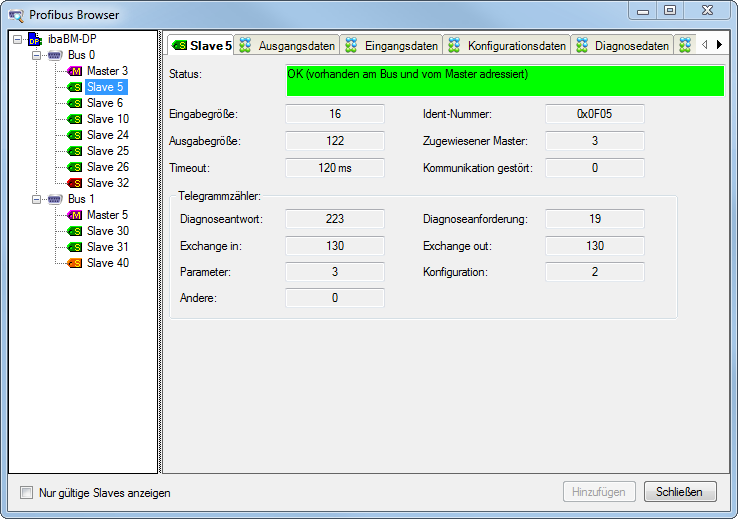
Task: Close the Profibus Browser window
Action: point(707,10)
